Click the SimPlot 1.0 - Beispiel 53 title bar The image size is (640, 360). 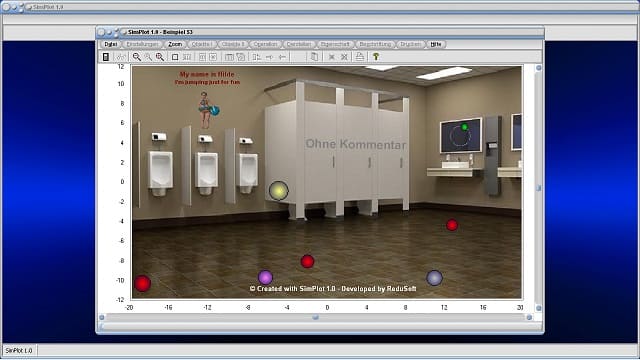(320, 32)
